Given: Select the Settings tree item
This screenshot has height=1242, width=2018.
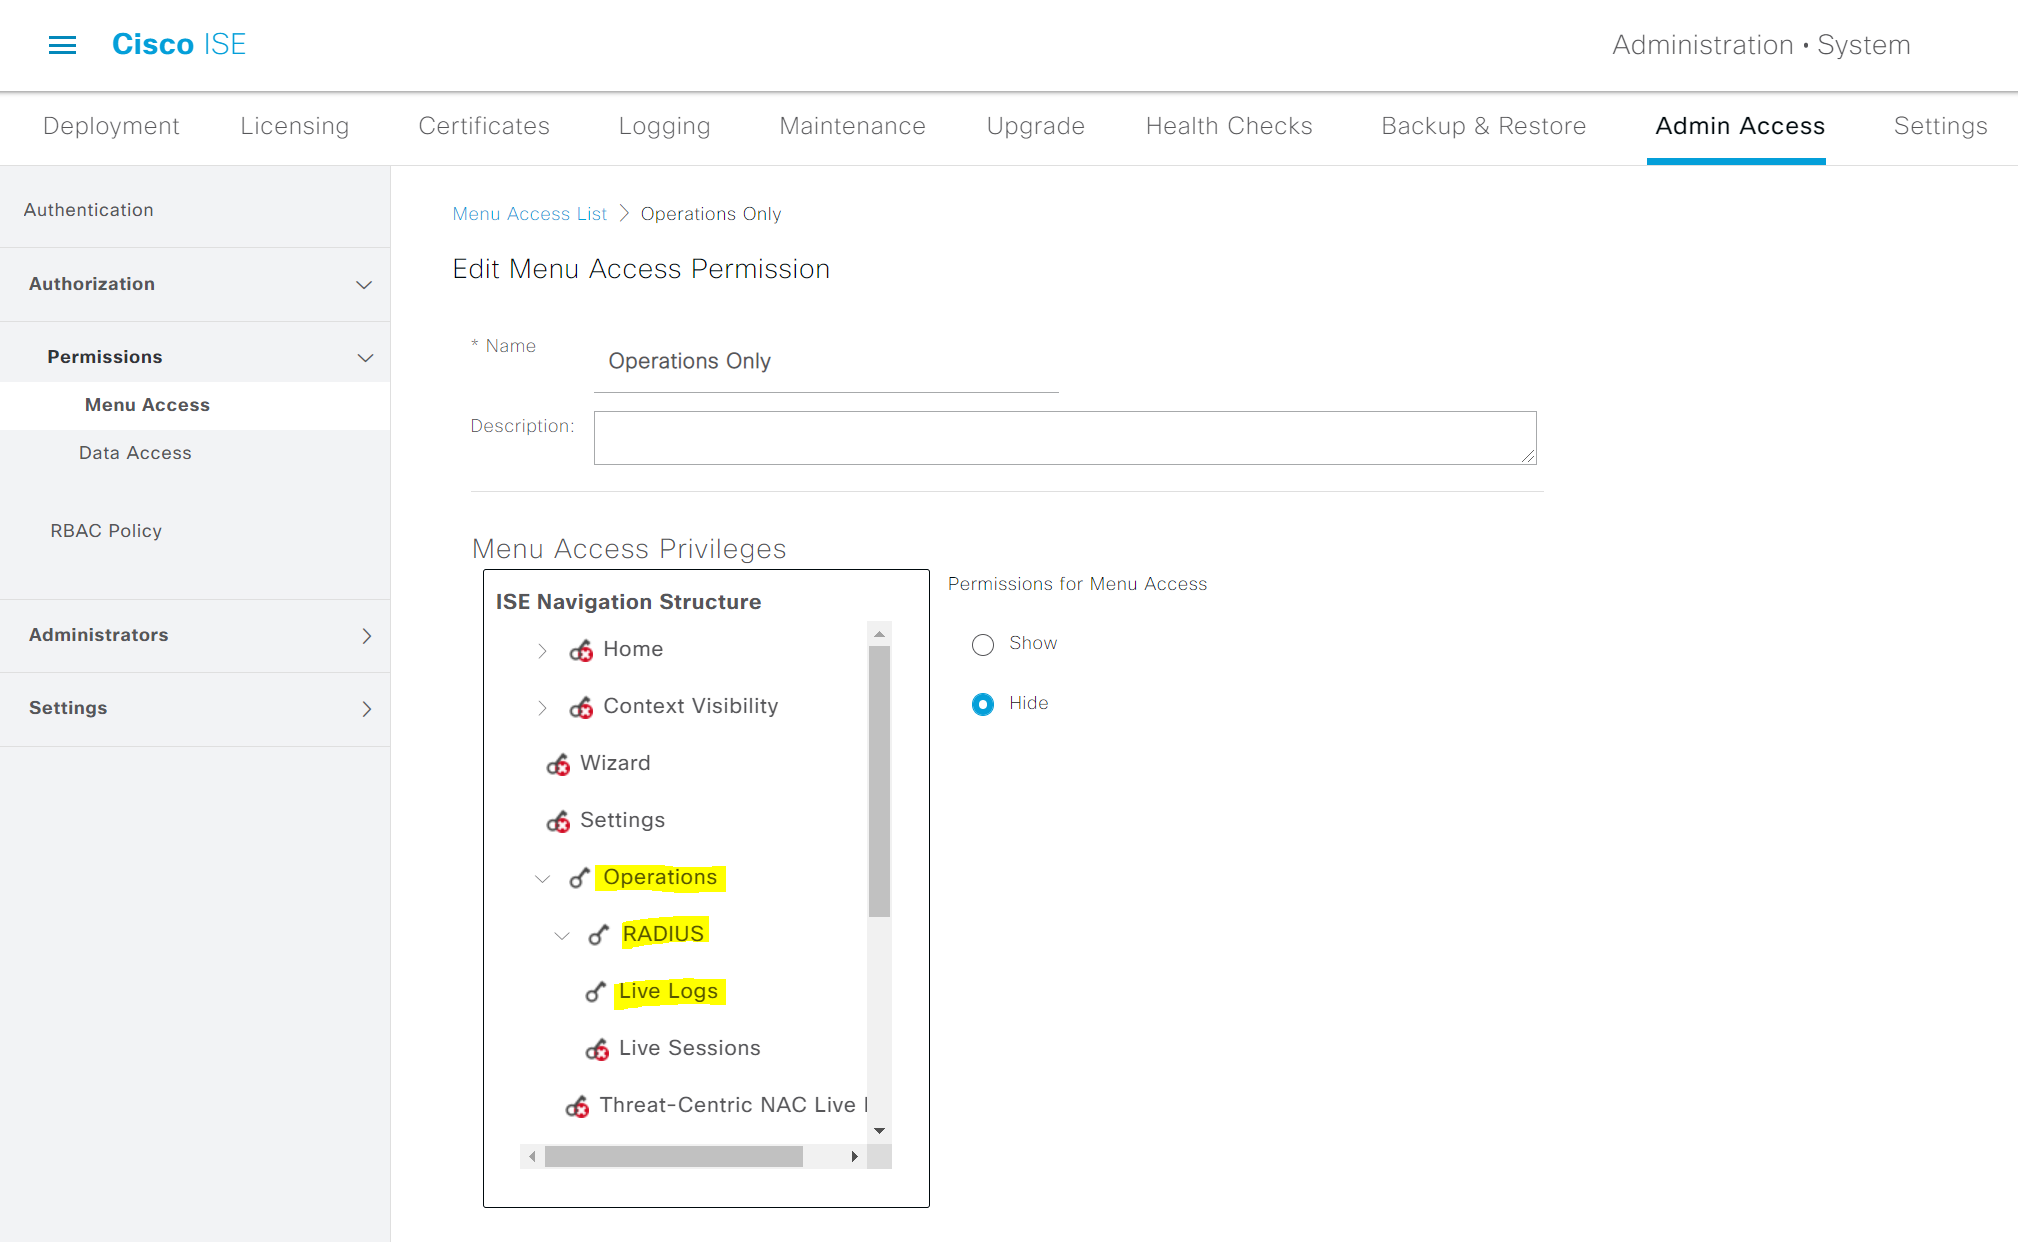Looking at the screenshot, I should pos(622,821).
